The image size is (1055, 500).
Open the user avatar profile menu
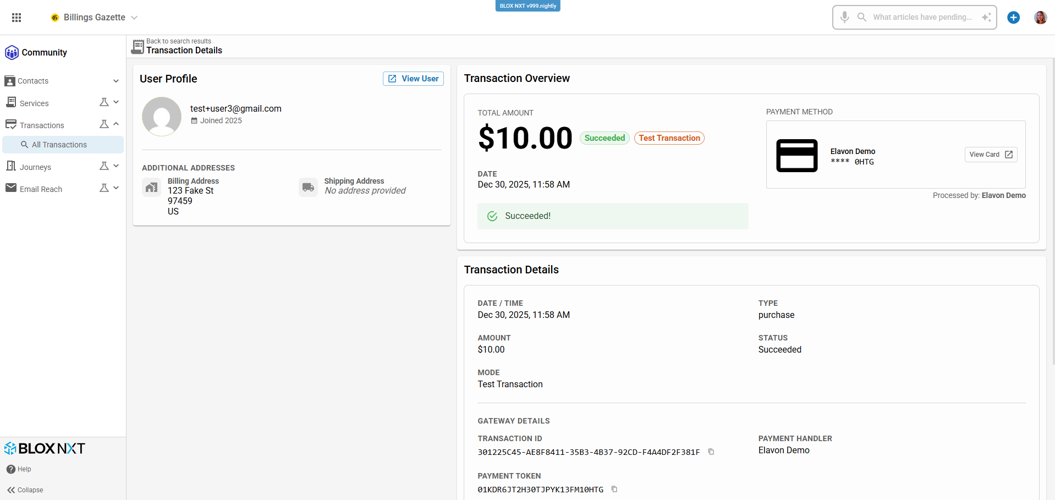click(x=1040, y=17)
